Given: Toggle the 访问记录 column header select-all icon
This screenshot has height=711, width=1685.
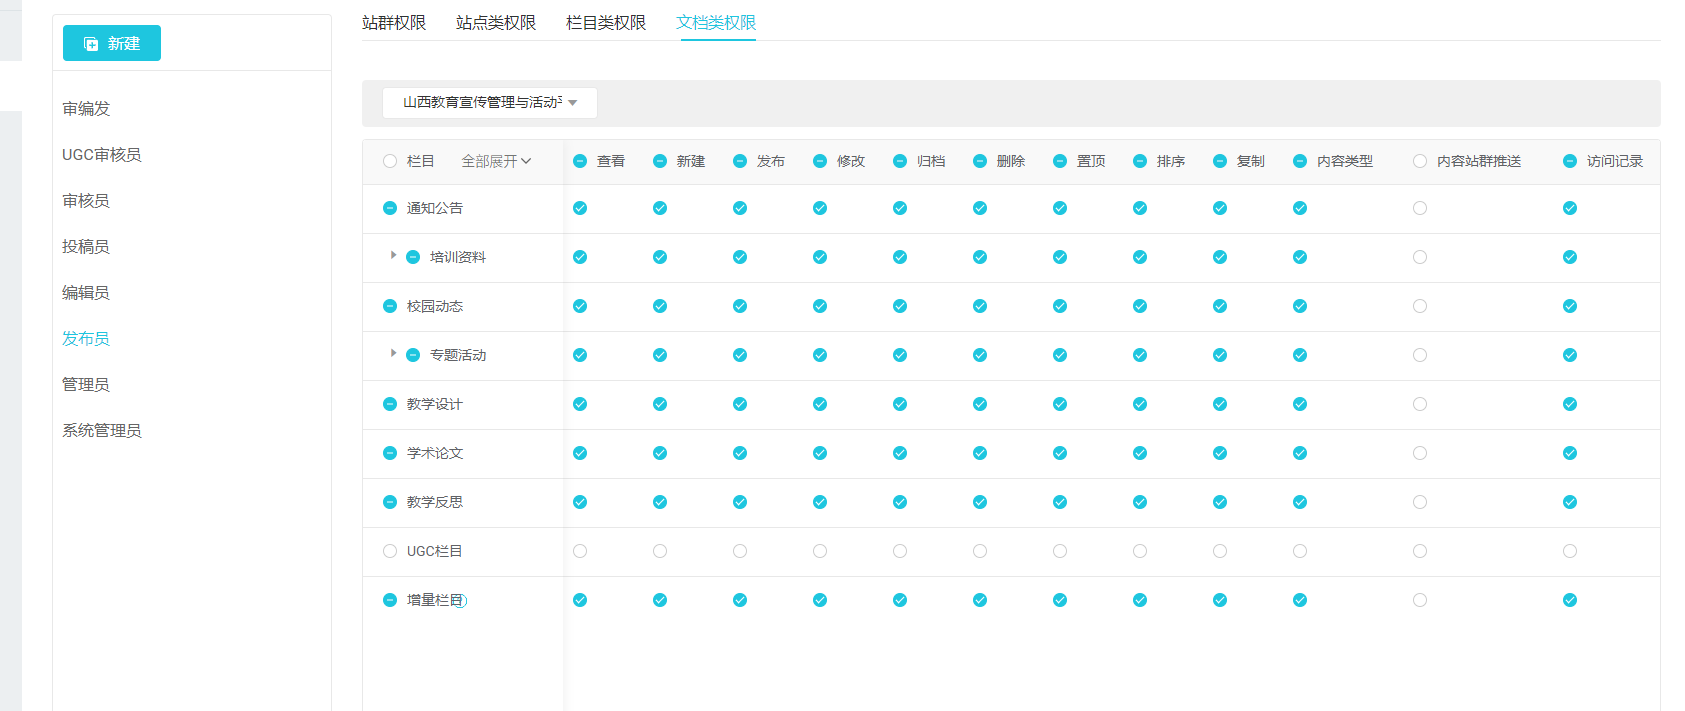Looking at the screenshot, I should [x=1570, y=161].
